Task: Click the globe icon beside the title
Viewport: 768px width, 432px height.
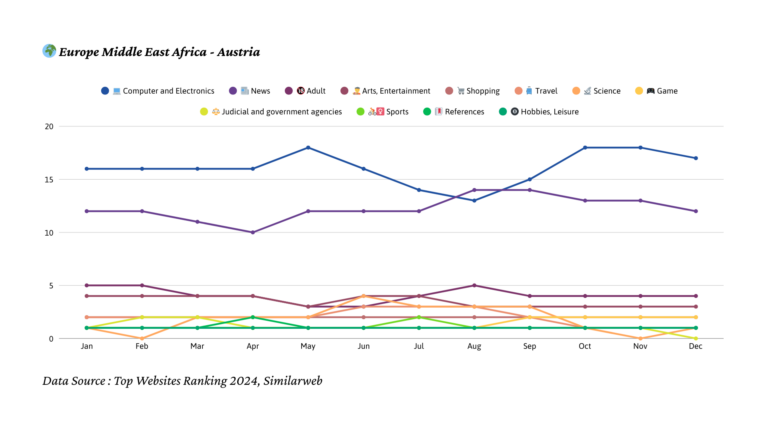Action: 49,51
